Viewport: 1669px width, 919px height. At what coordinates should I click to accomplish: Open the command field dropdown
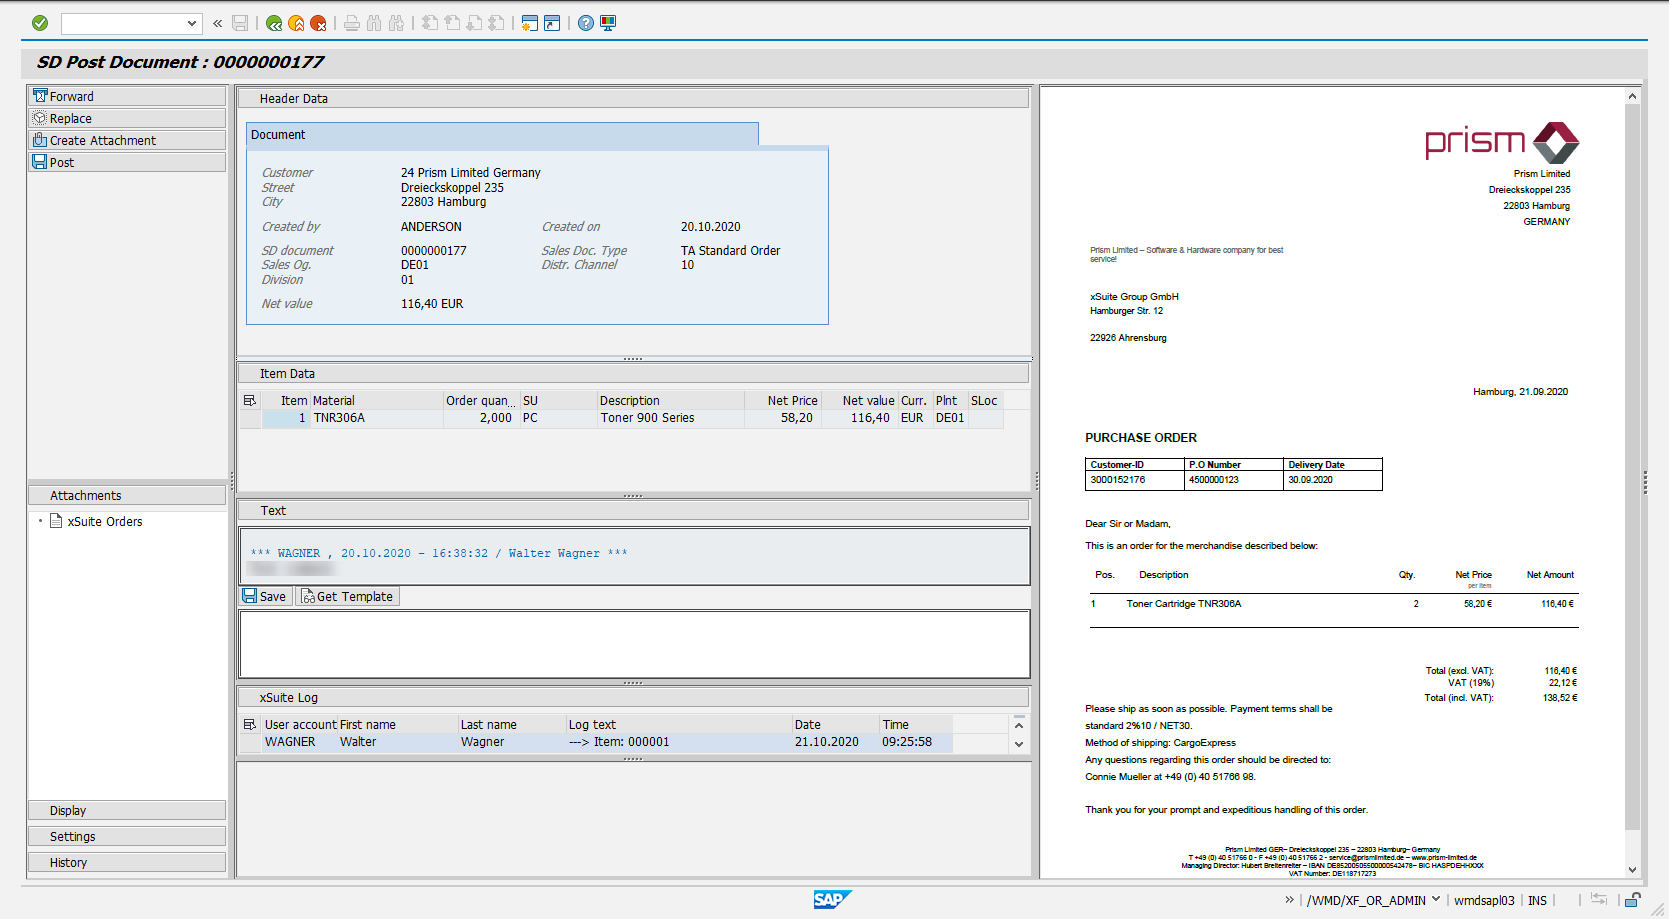pos(192,23)
